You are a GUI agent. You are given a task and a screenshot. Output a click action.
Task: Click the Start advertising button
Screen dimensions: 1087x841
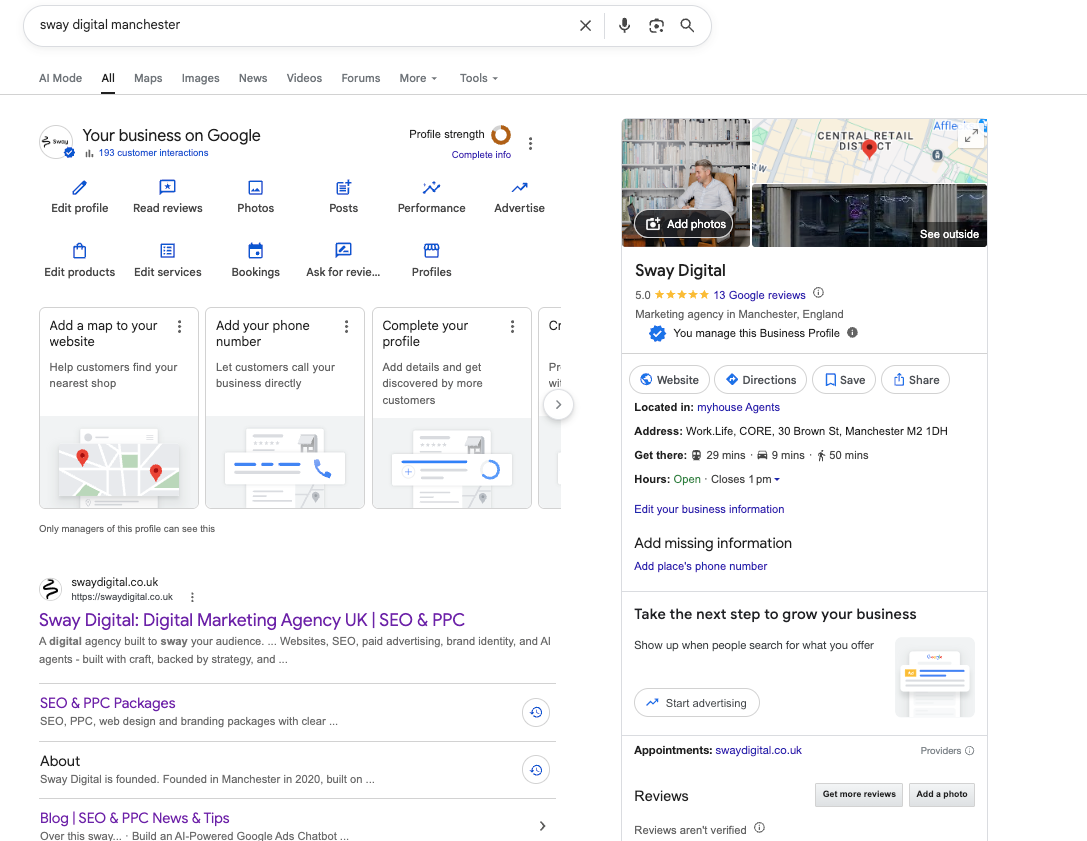click(x=697, y=703)
